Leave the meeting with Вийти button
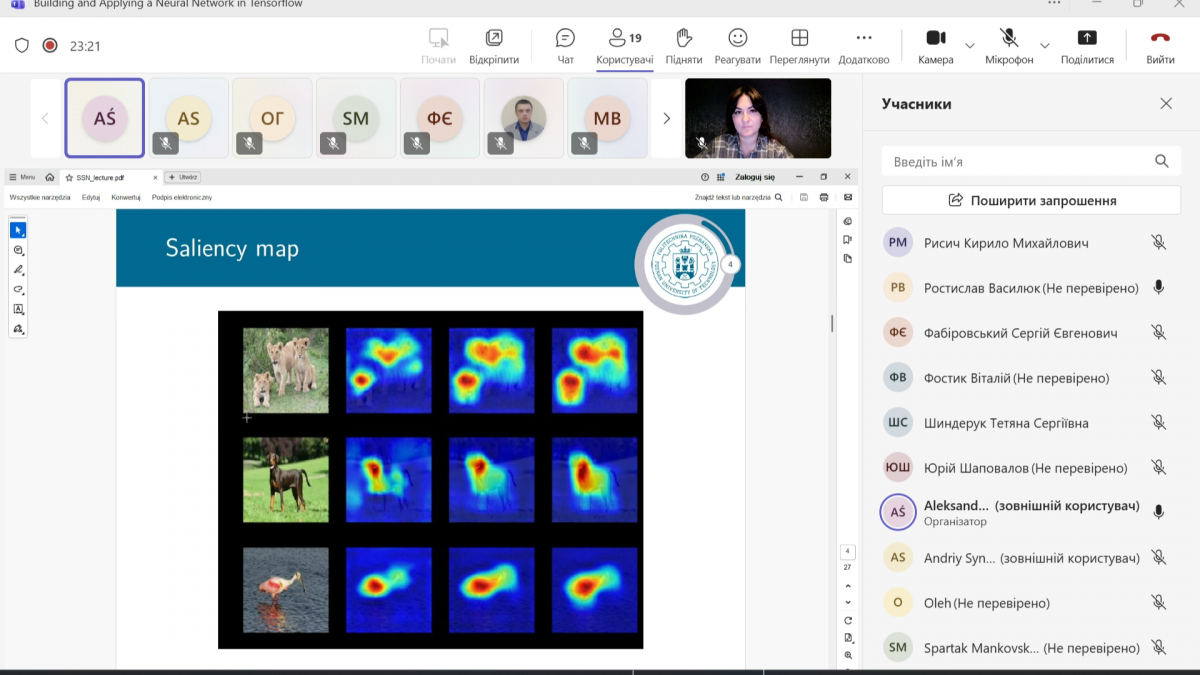 [x=1160, y=45]
